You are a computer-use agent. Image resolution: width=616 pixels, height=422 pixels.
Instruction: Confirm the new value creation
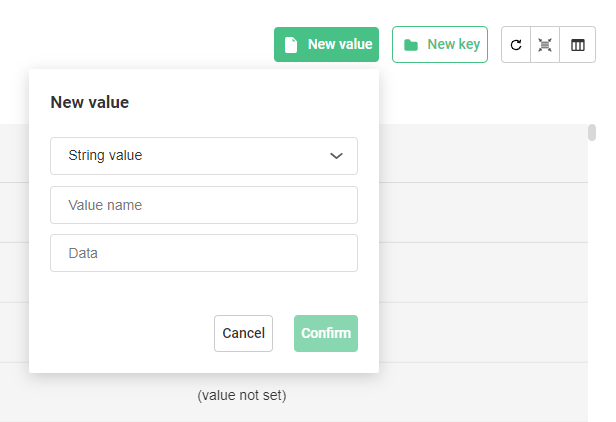(x=326, y=333)
